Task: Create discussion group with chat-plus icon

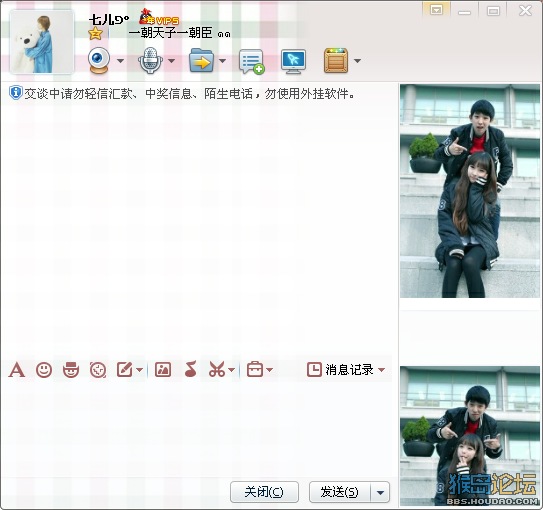Action: (252, 62)
